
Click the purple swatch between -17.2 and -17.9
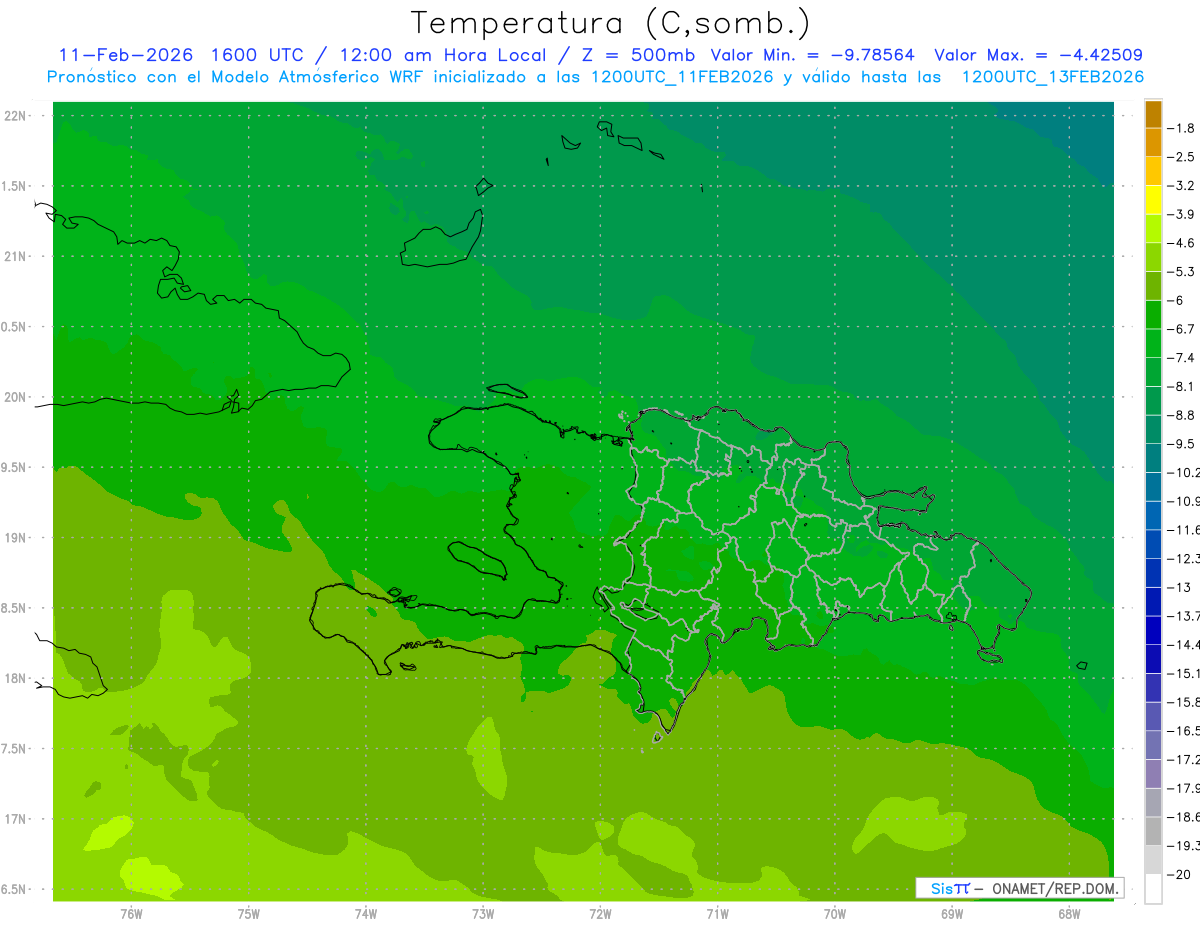[x=1153, y=773]
